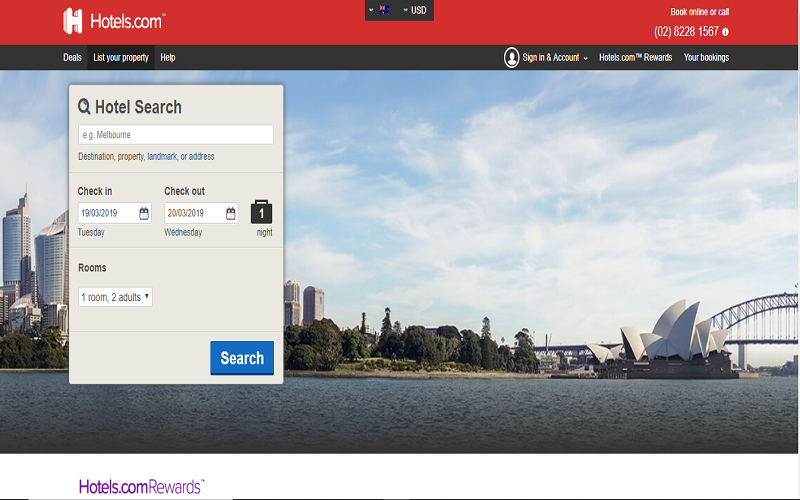800x500 pixels.
Task: Click the Hotels.com Rewards purple logo
Action: pyautogui.click(x=142, y=487)
